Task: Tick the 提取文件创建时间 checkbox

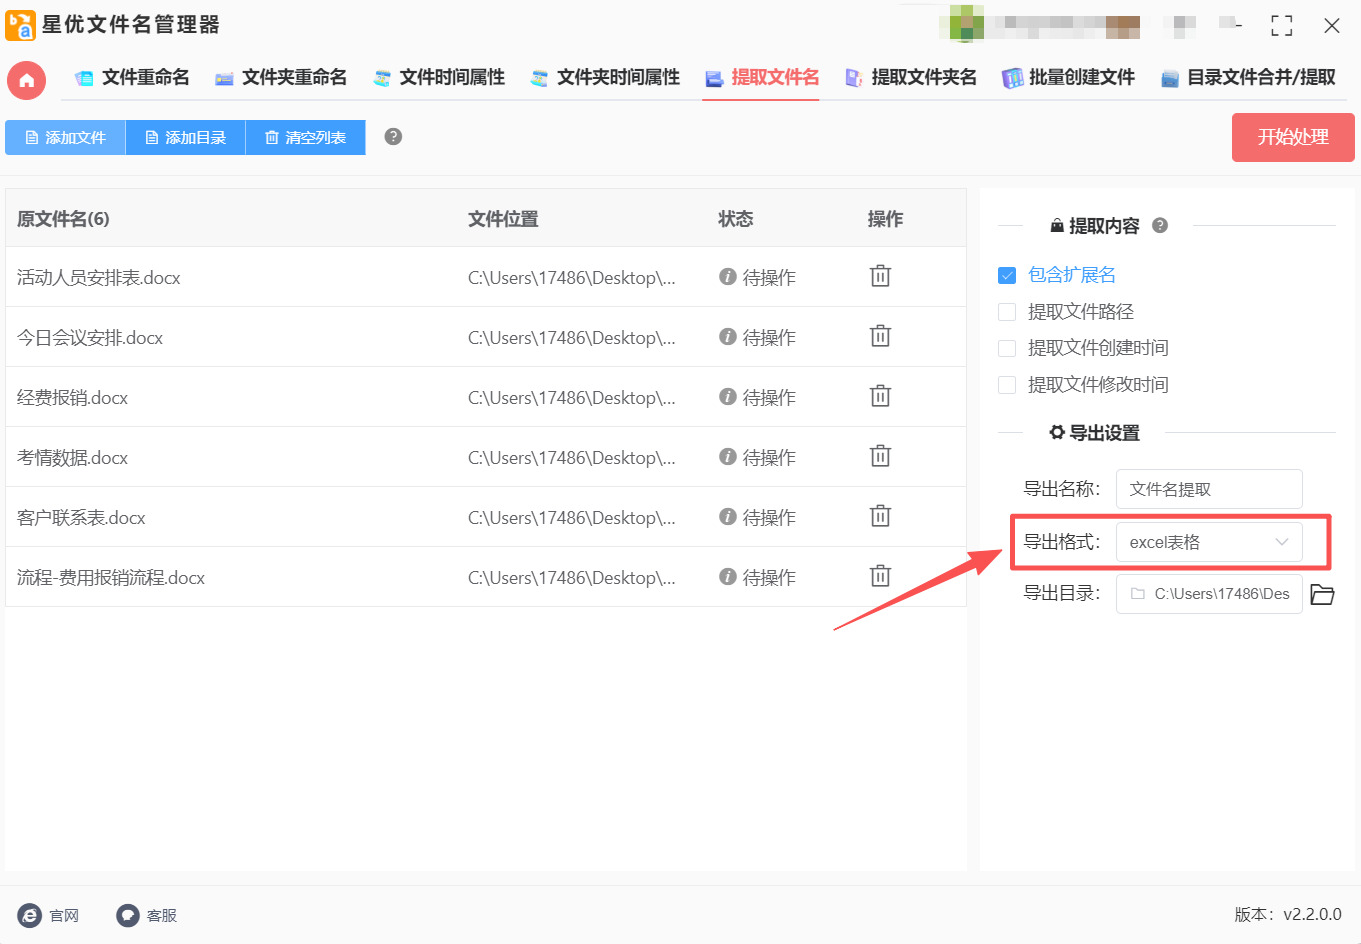Action: [1007, 348]
